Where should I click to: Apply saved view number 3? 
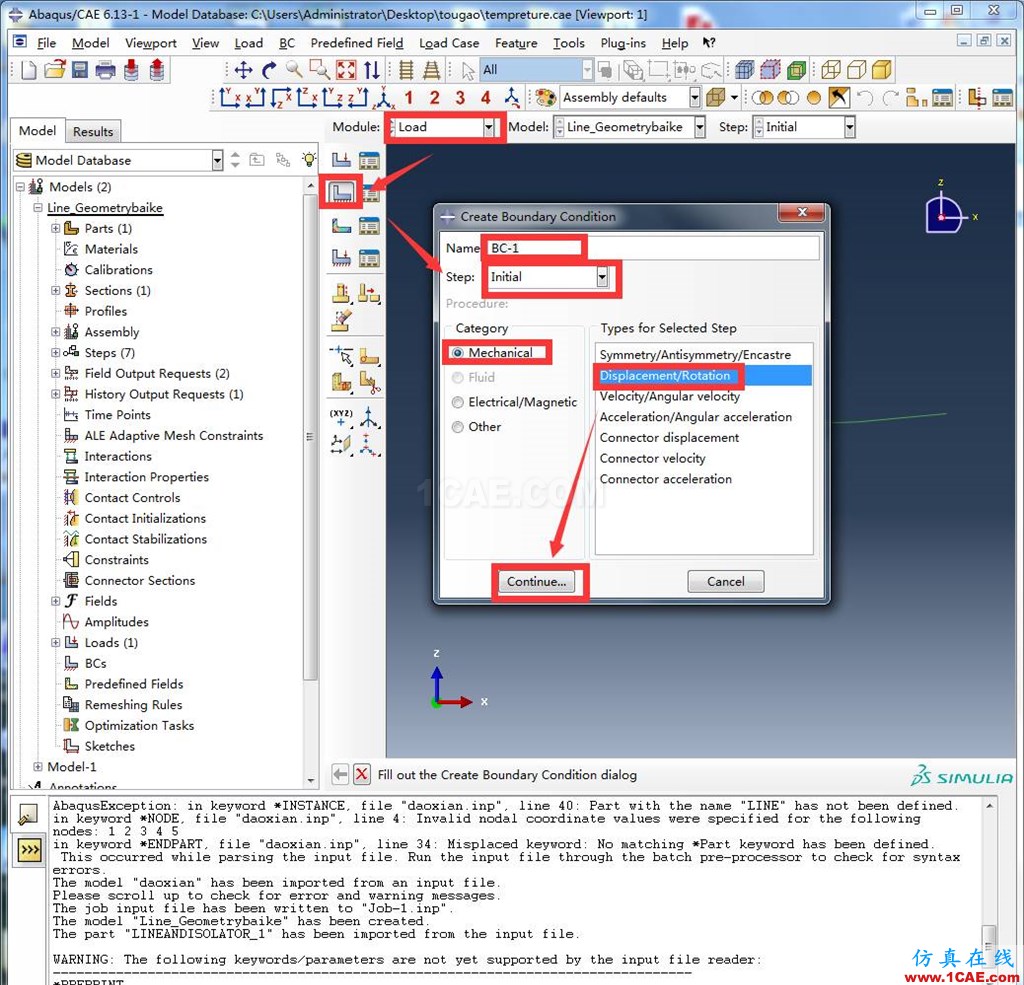(x=460, y=98)
